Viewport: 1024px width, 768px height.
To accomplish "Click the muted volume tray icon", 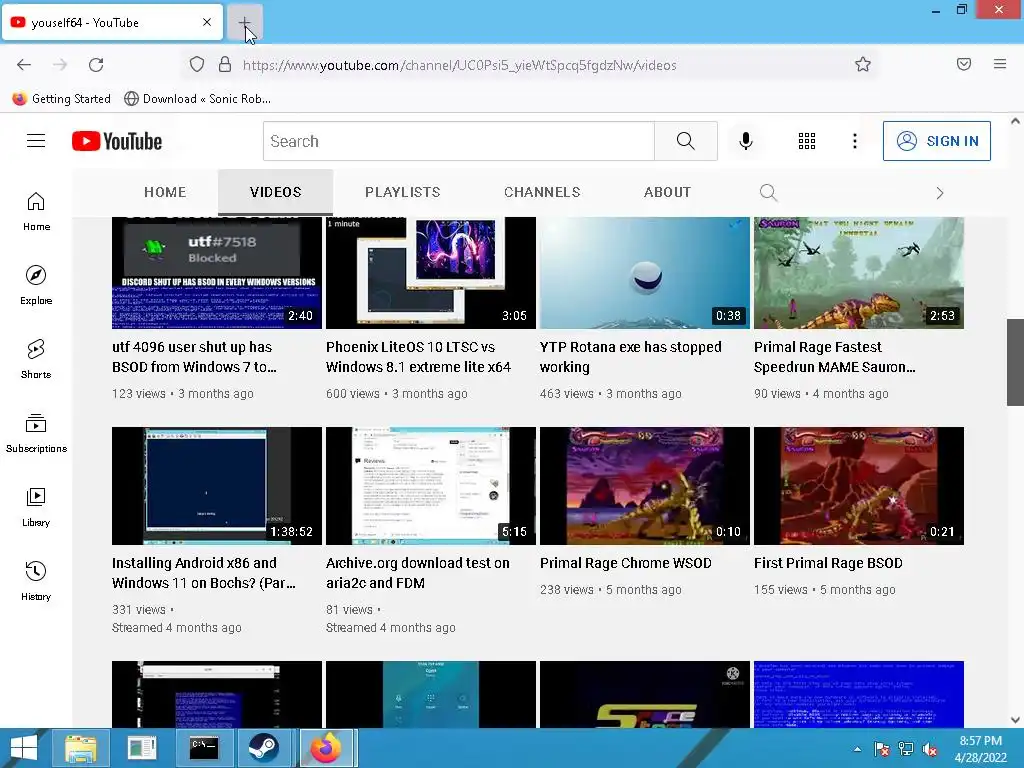I will pos(930,749).
